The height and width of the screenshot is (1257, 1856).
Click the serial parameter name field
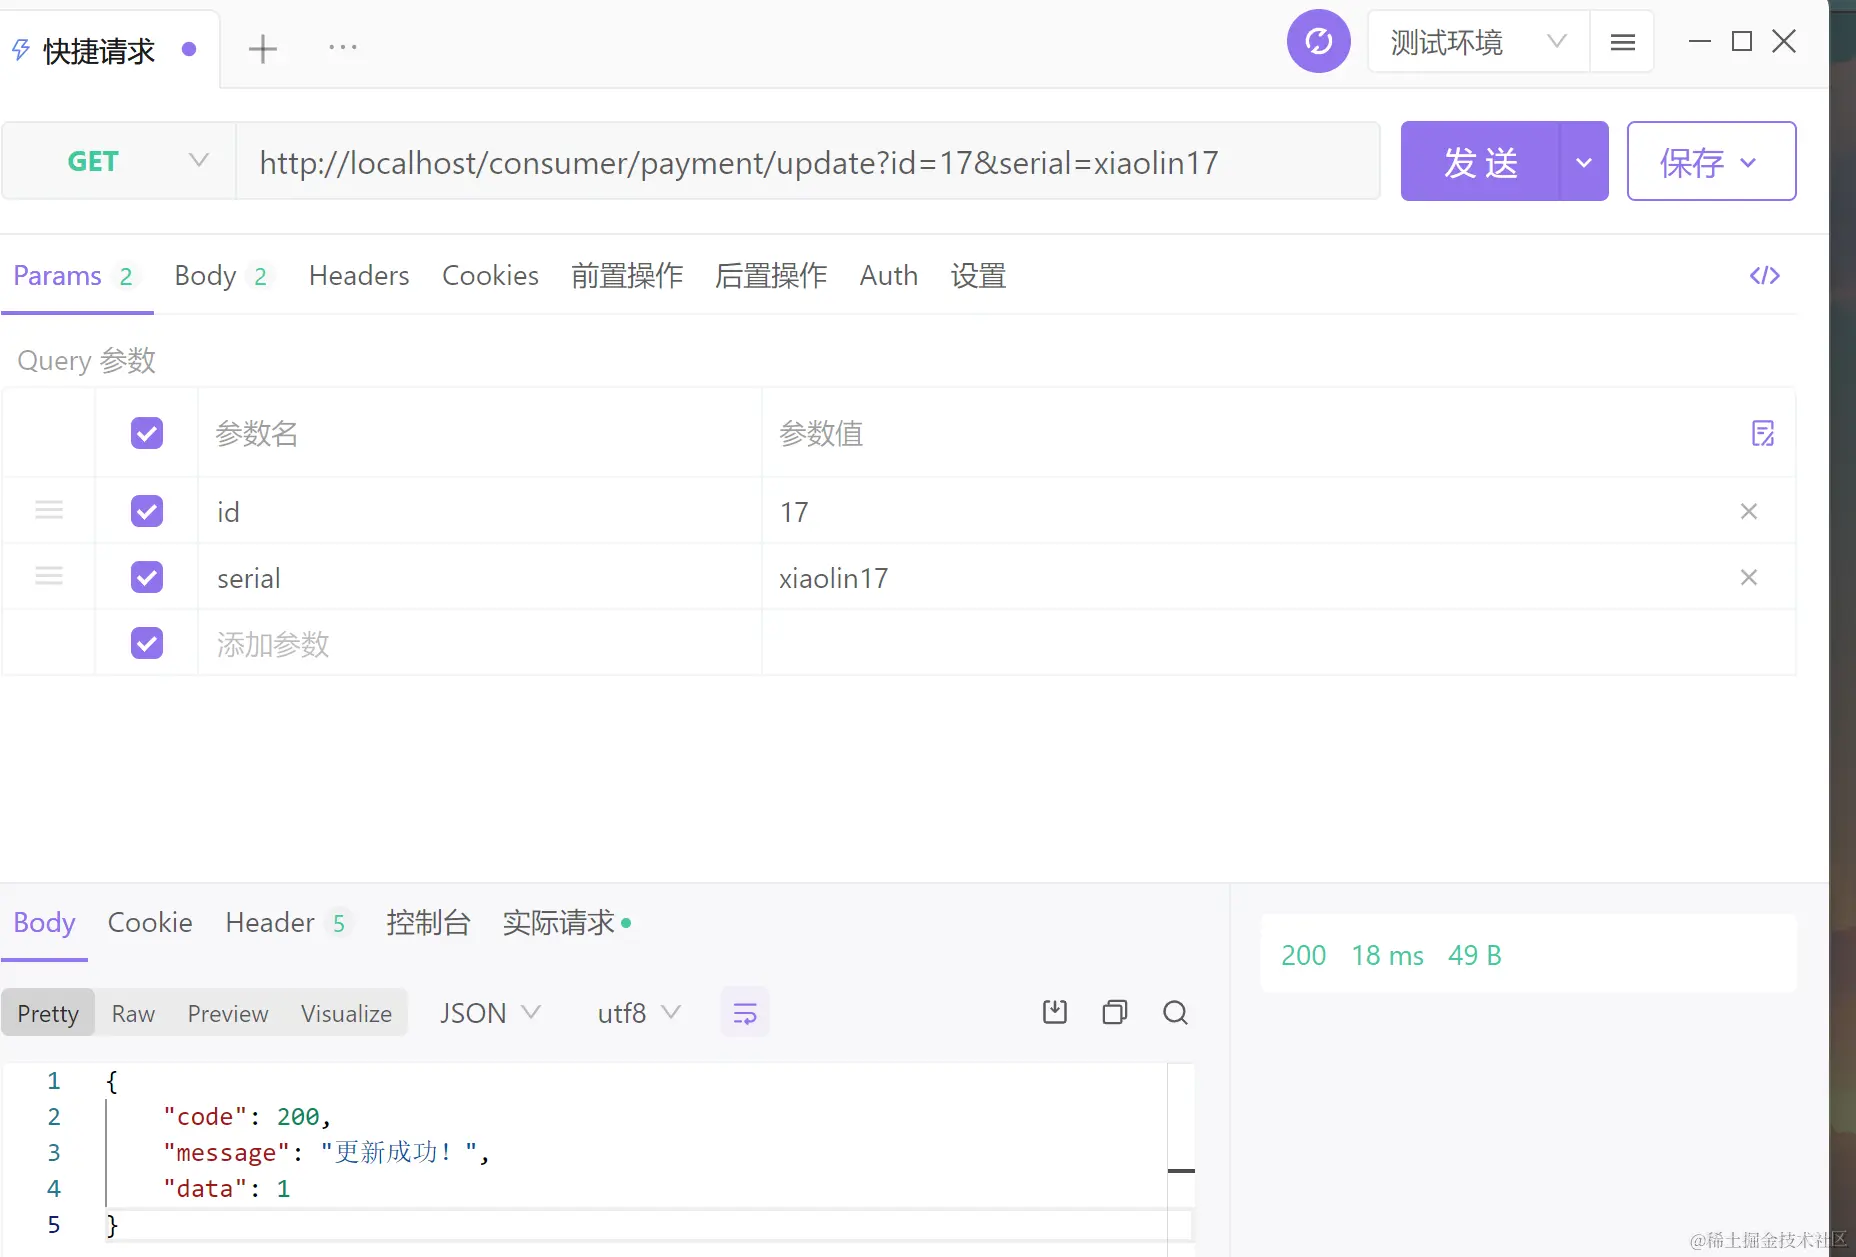pyautogui.click(x=480, y=577)
